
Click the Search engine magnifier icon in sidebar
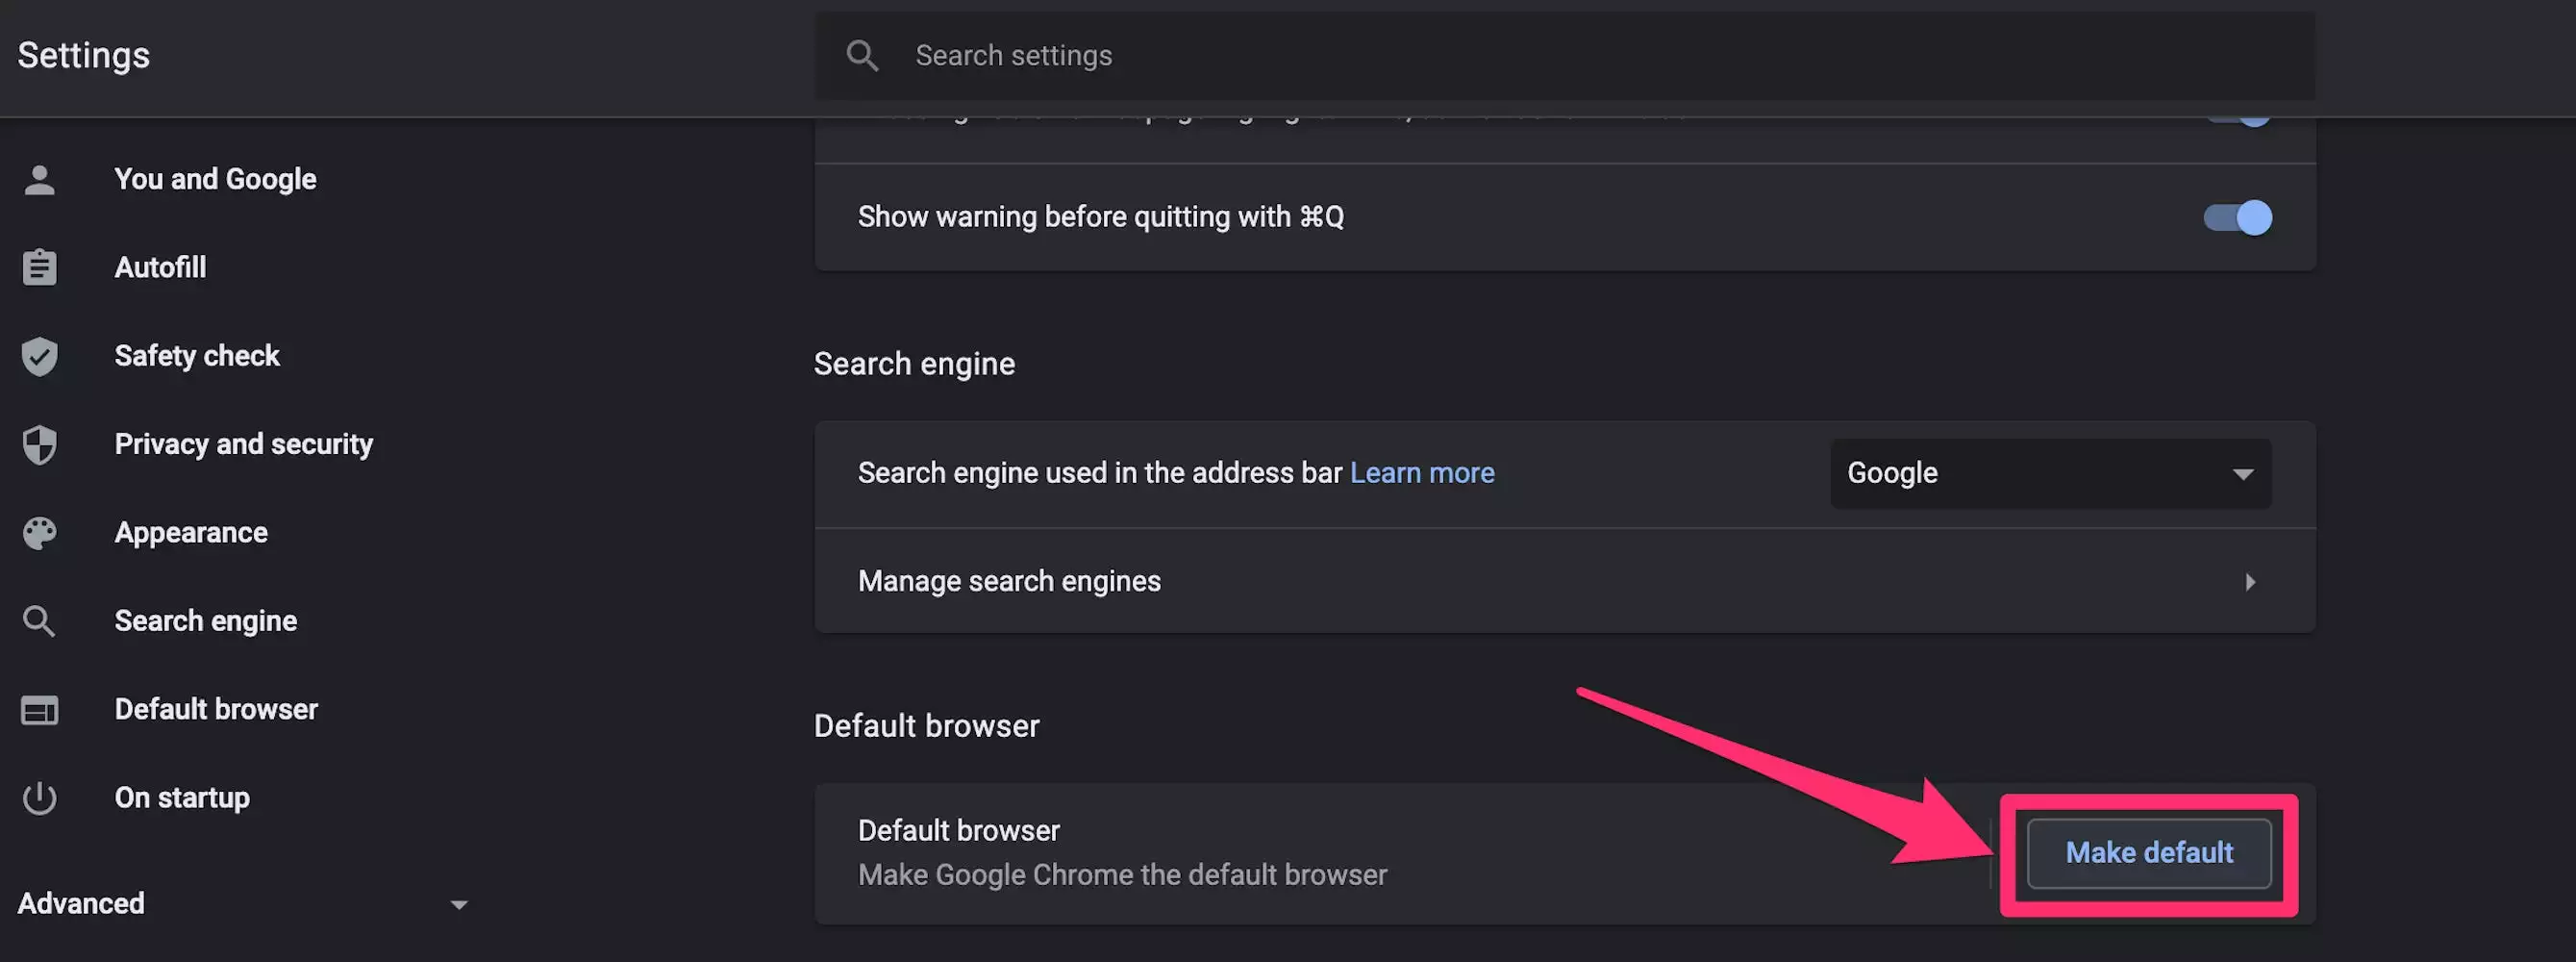pos(40,621)
